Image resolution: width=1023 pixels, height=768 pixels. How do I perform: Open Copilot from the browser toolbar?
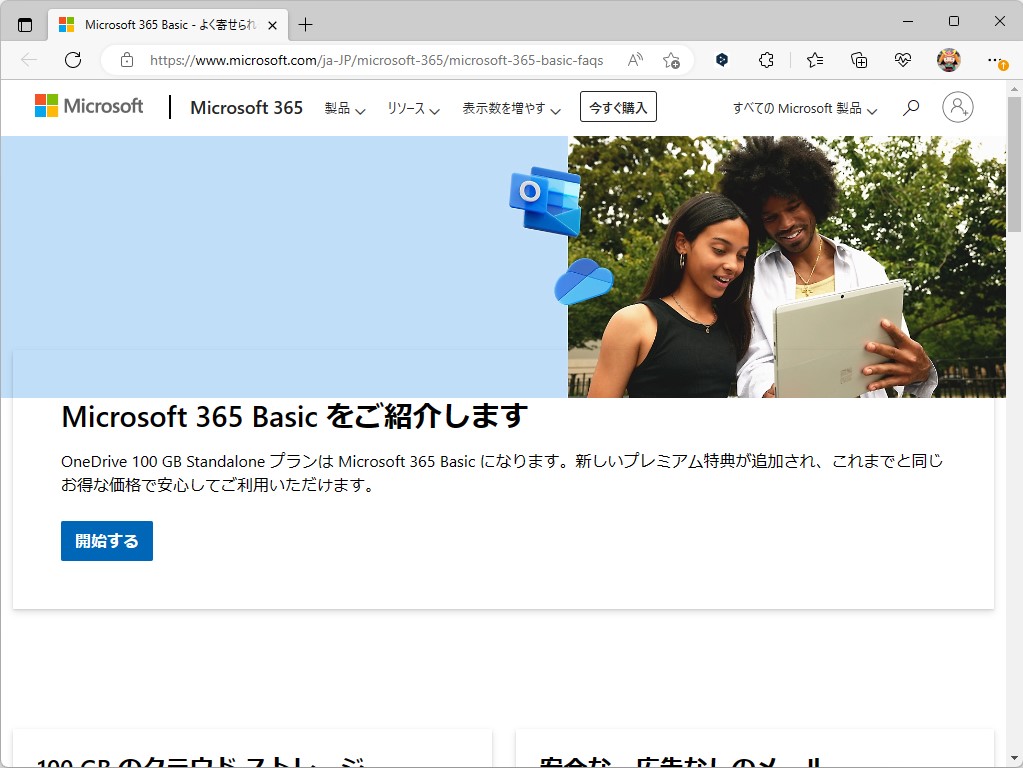pyautogui.click(x=721, y=60)
